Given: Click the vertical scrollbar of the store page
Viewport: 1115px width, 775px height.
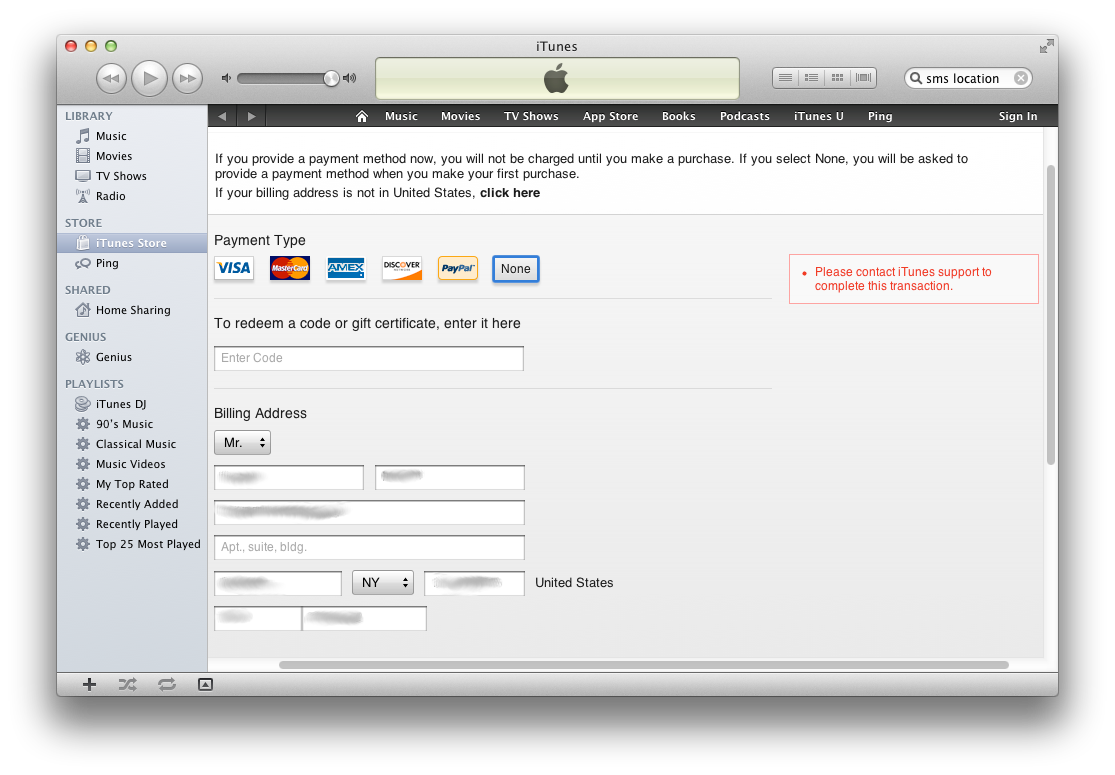Looking at the screenshot, I should 1051,315.
